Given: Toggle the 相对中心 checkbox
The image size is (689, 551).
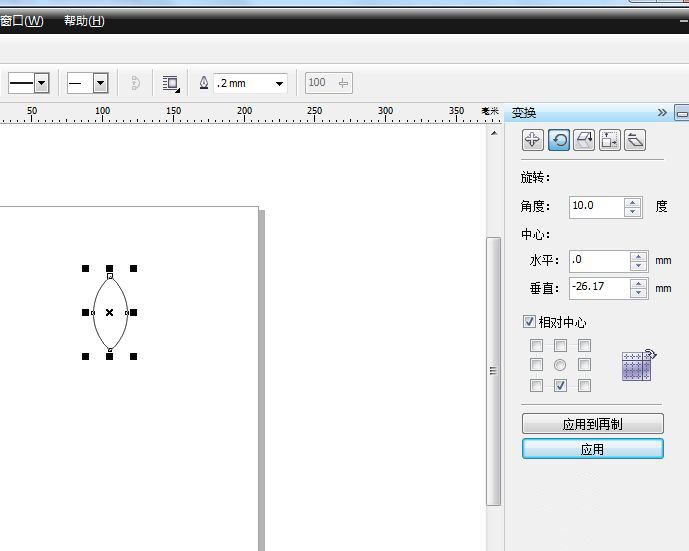Looking at the screenshot, I should (x=530, y=322).
